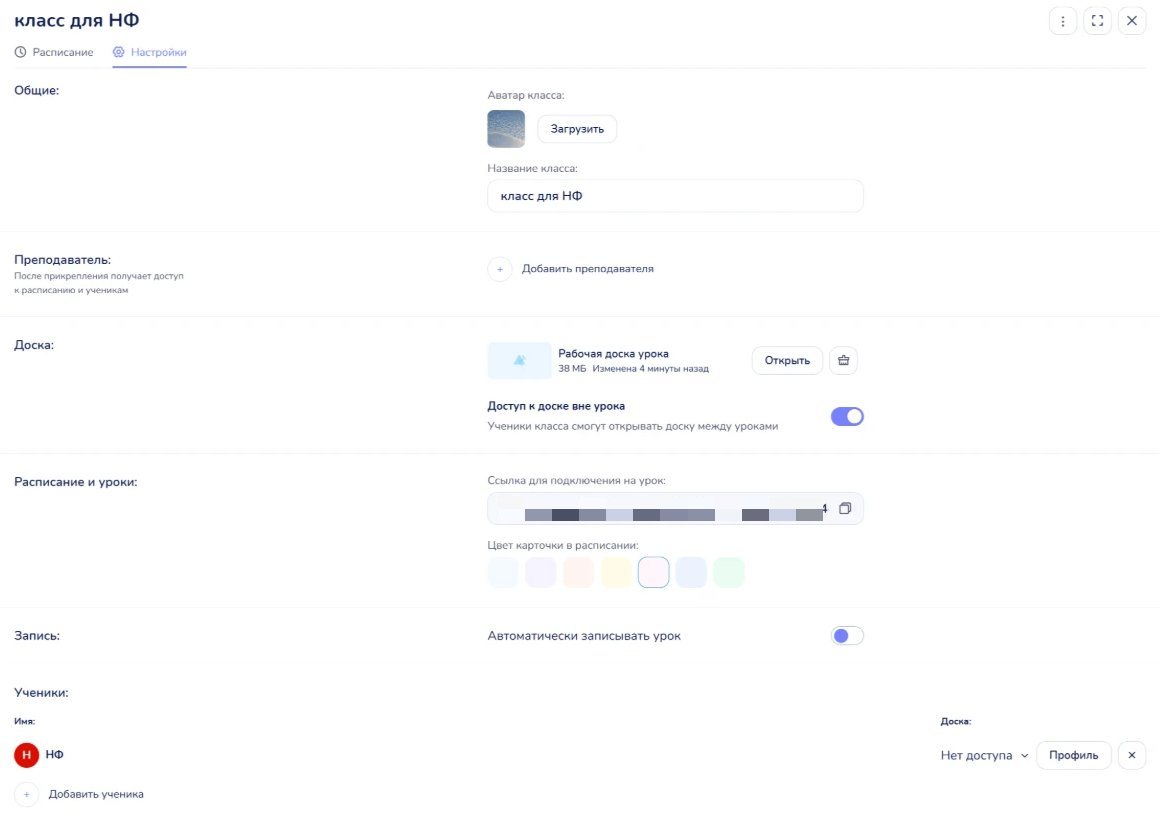Viewport: 1160px width, 820px height.
Task: Click the board preview thumbnail
Action: [519, 360]
